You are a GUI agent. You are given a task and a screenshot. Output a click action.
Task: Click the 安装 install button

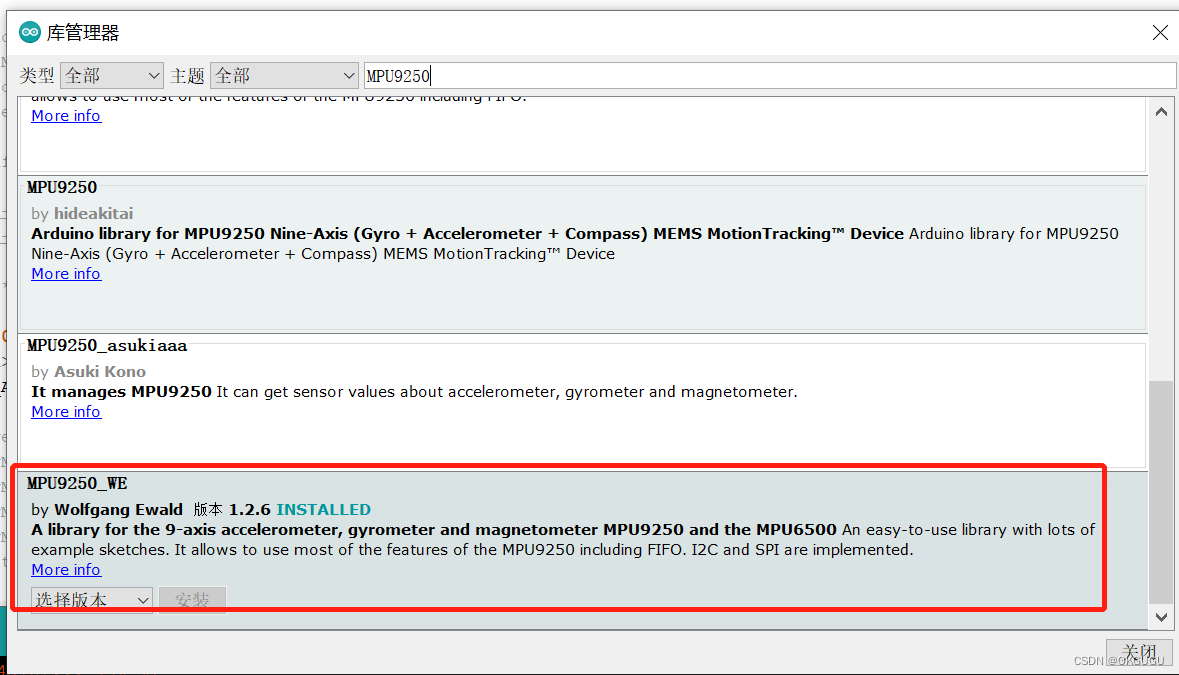(192, 600)
